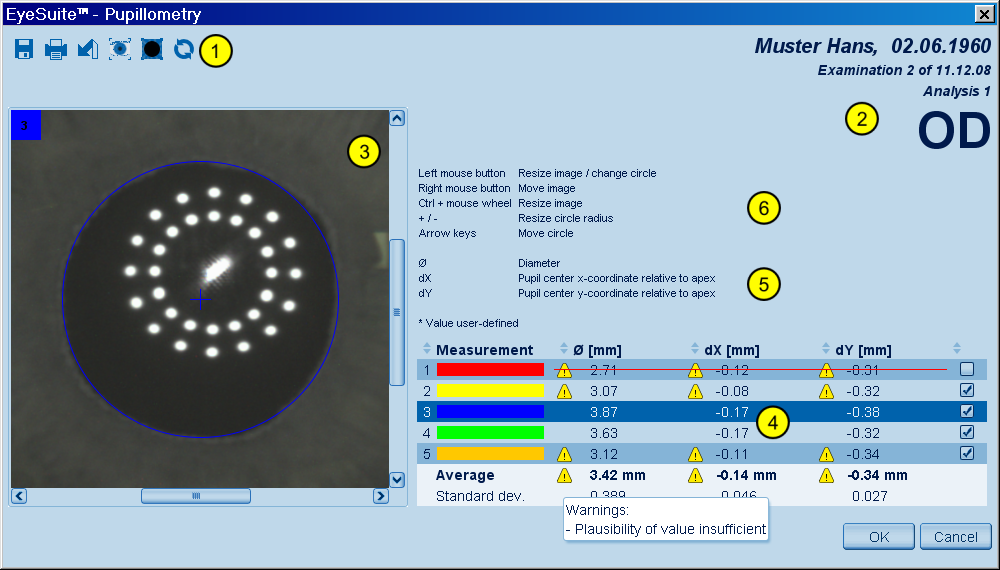Click the export icon next to printer
1000x570 pixels.
88,49
